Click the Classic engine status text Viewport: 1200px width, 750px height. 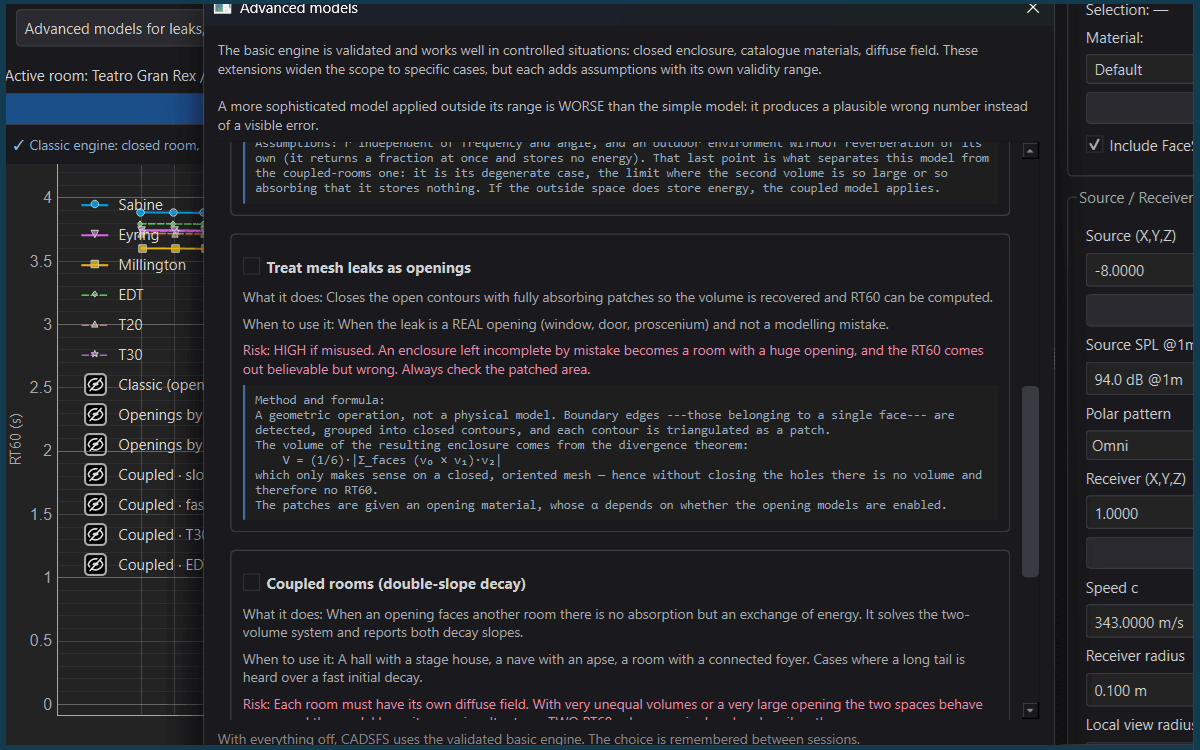pos(106,145)
